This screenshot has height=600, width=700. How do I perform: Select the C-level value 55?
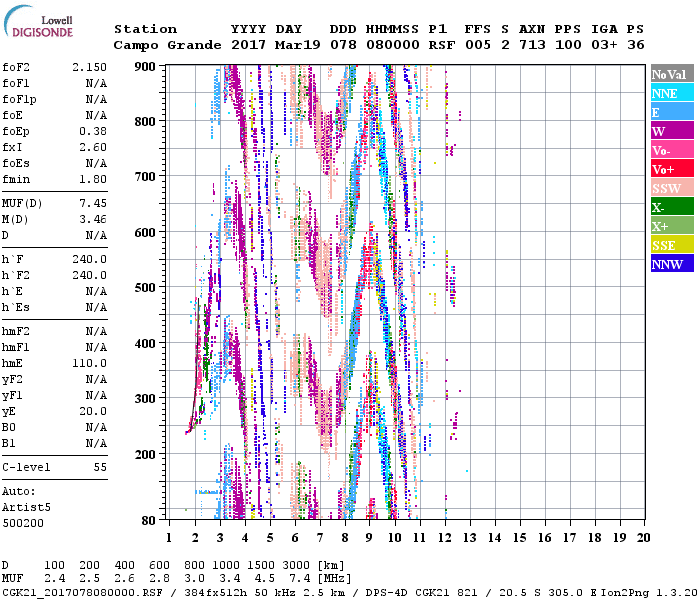pyautogui.click(x=100, y=467)
